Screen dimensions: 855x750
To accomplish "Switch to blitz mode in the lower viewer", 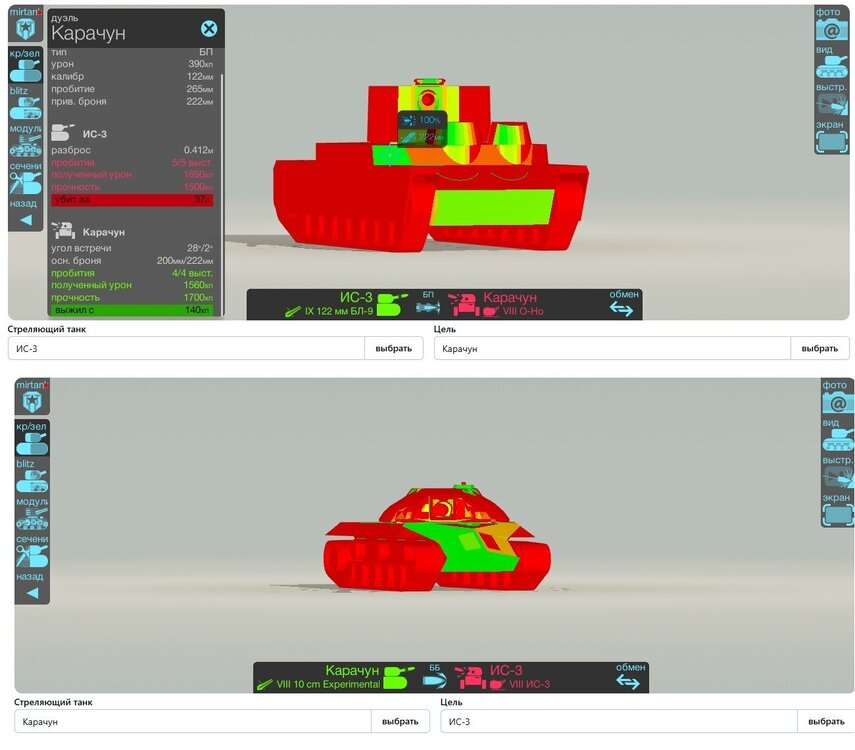I will click(32, 476).
